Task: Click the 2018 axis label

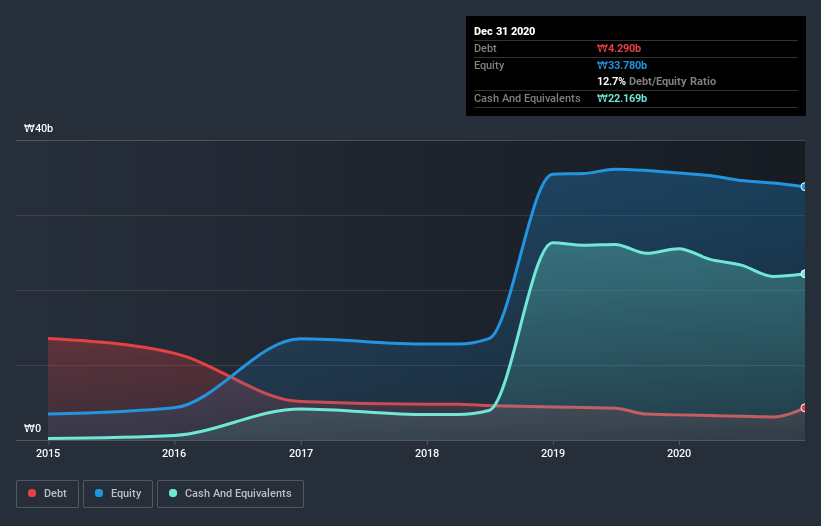Action: tap(427, 453)
